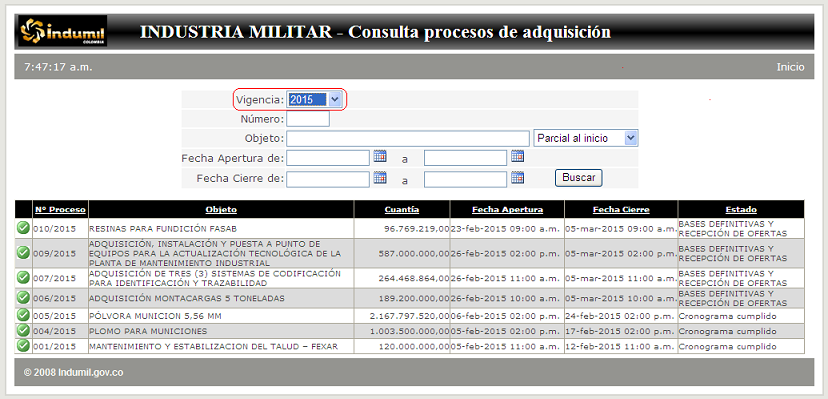Screen dimensions: 828x399
Task: Click the Indumil logo in header
Action: [x=63, y=32]
